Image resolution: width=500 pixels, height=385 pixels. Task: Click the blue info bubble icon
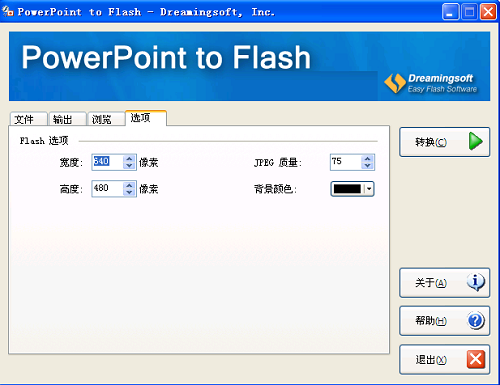pos(476,282)
